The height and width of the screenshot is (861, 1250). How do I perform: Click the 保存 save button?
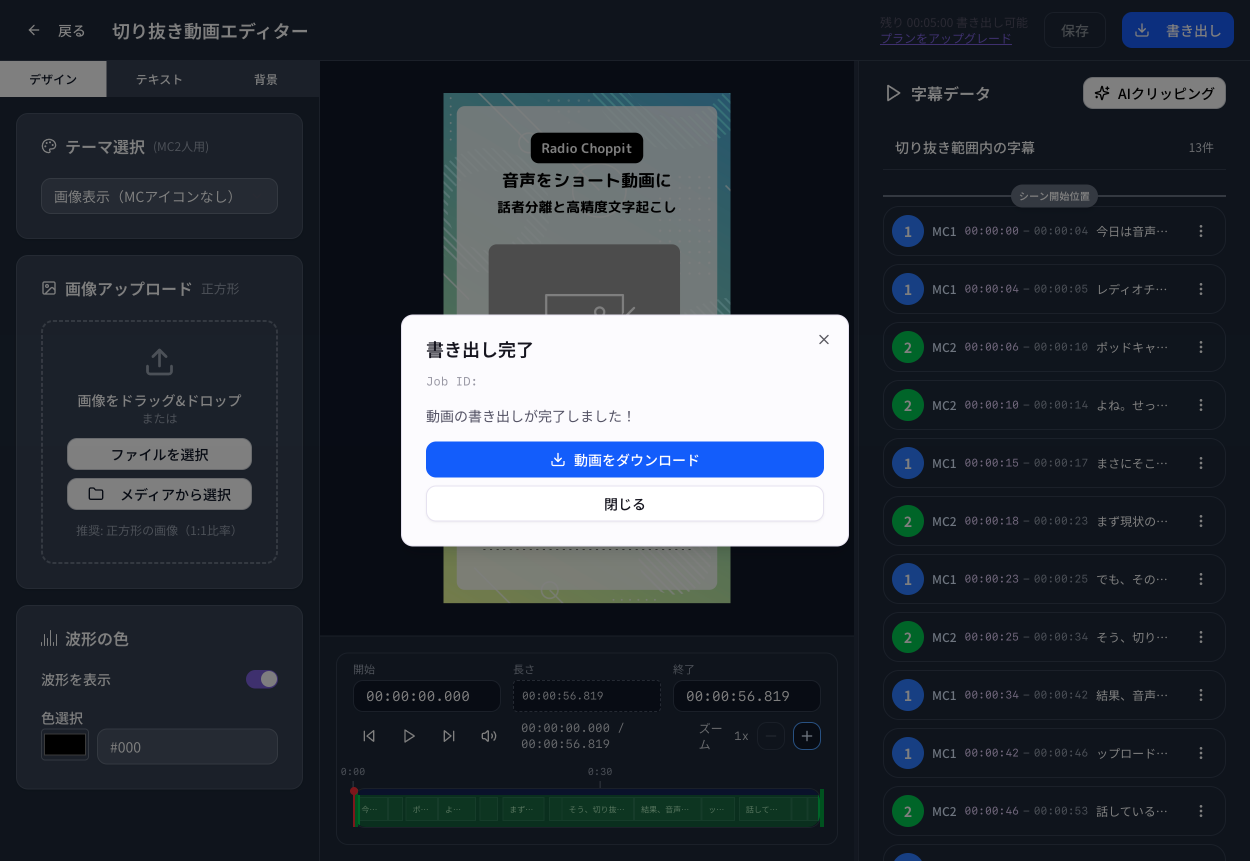tap(1075, 30)
